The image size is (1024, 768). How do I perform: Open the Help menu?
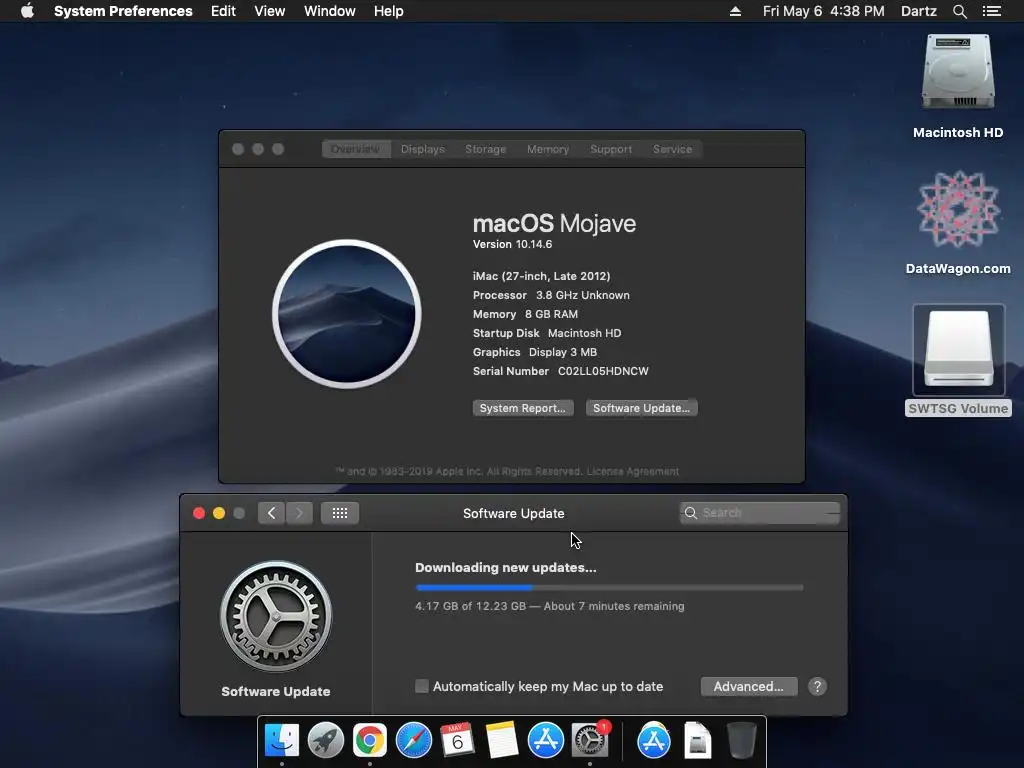point(389,11)
